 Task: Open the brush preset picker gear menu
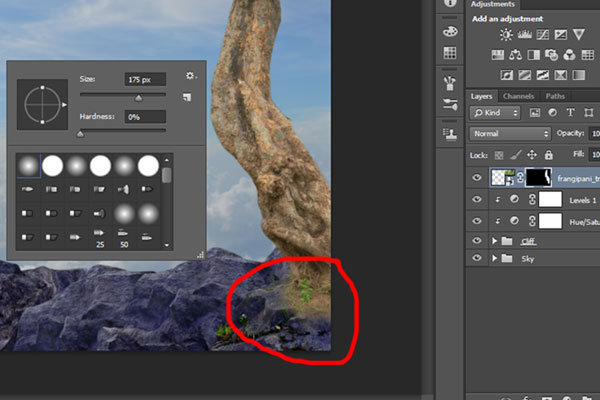tap(190, 76)
